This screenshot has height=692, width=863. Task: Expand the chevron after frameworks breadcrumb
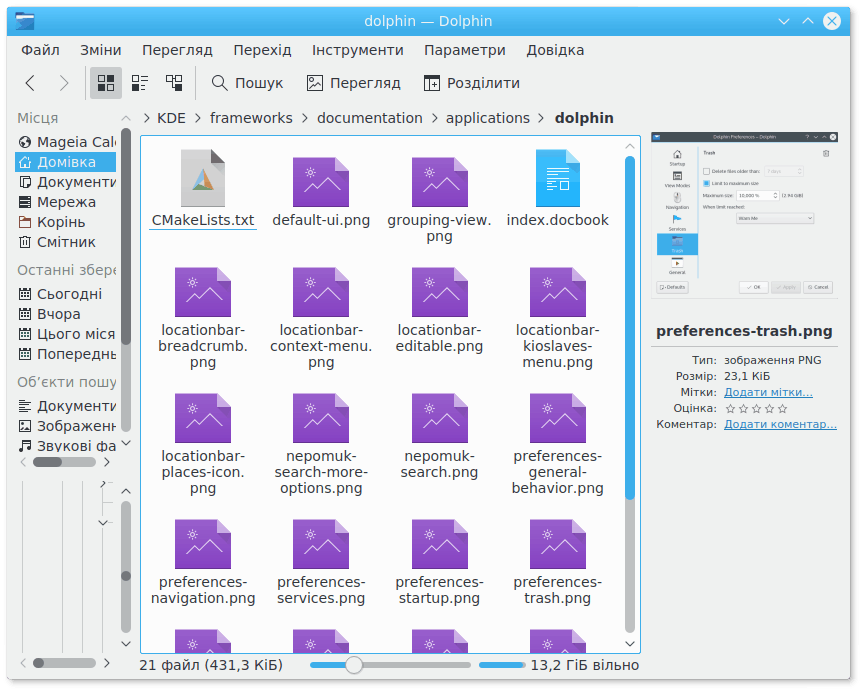[305, 118]
